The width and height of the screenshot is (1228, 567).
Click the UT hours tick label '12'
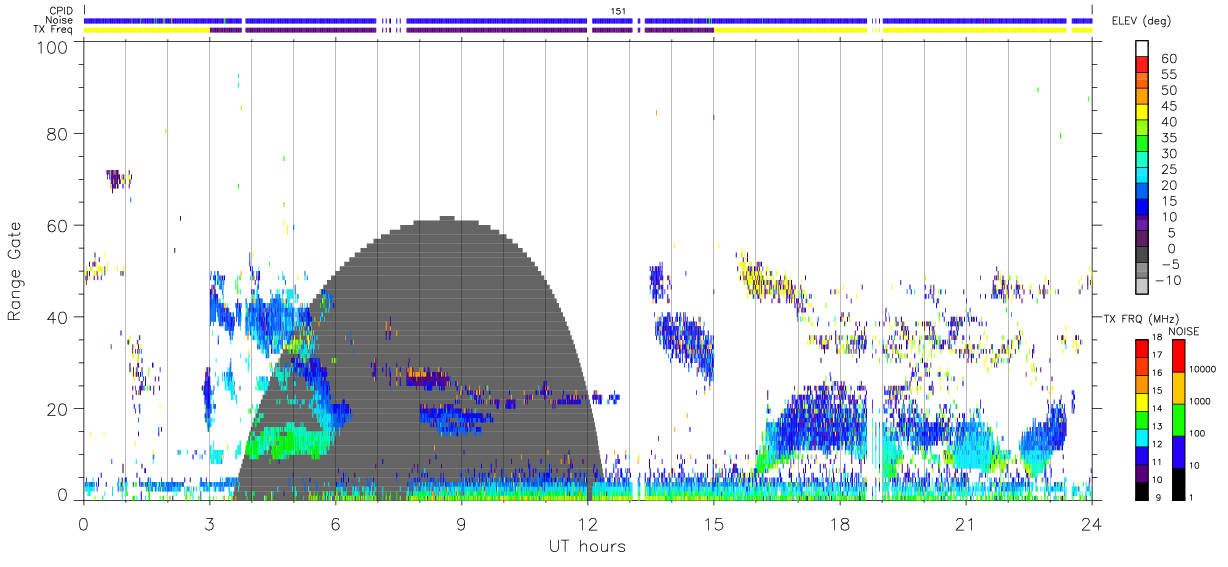click(x=587, y=525)
